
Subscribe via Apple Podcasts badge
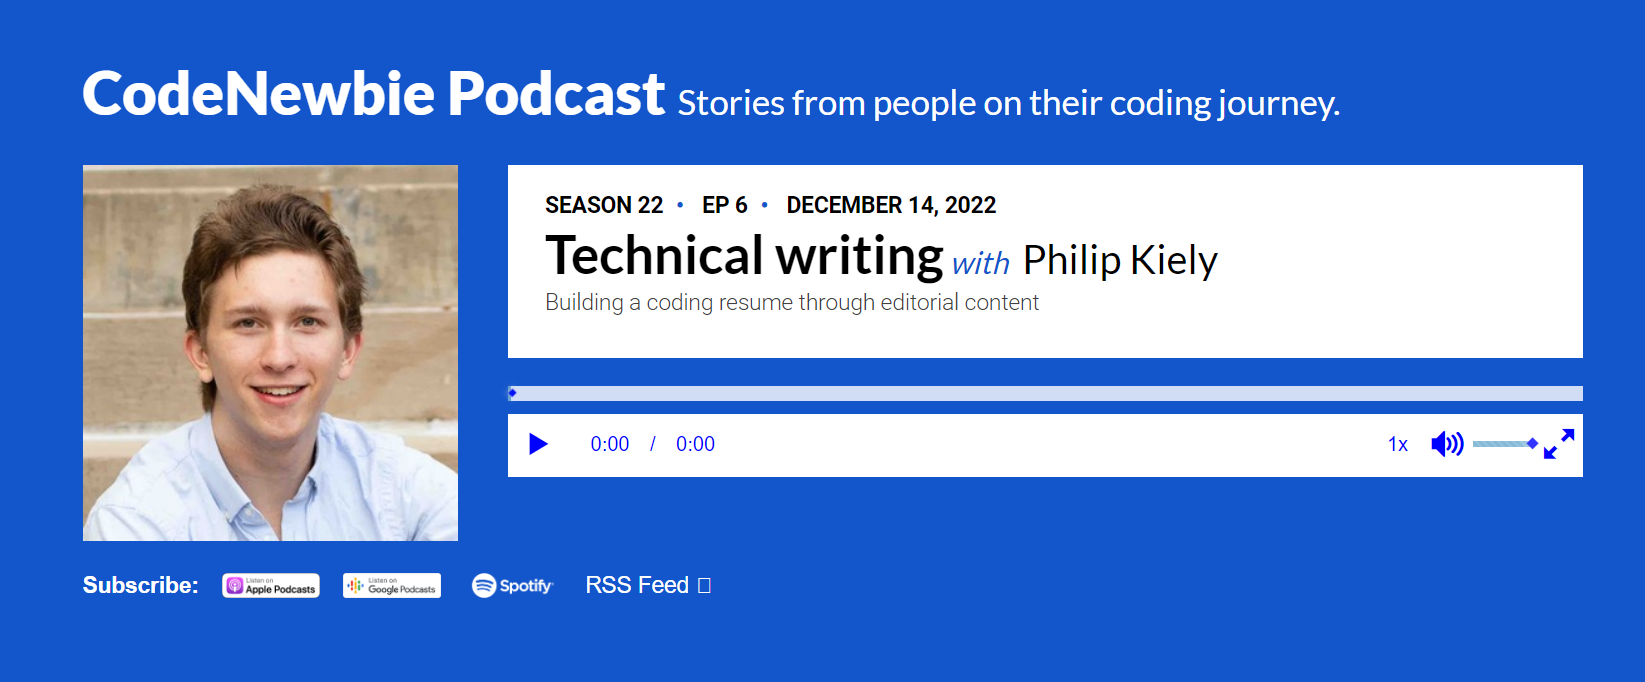271,586
